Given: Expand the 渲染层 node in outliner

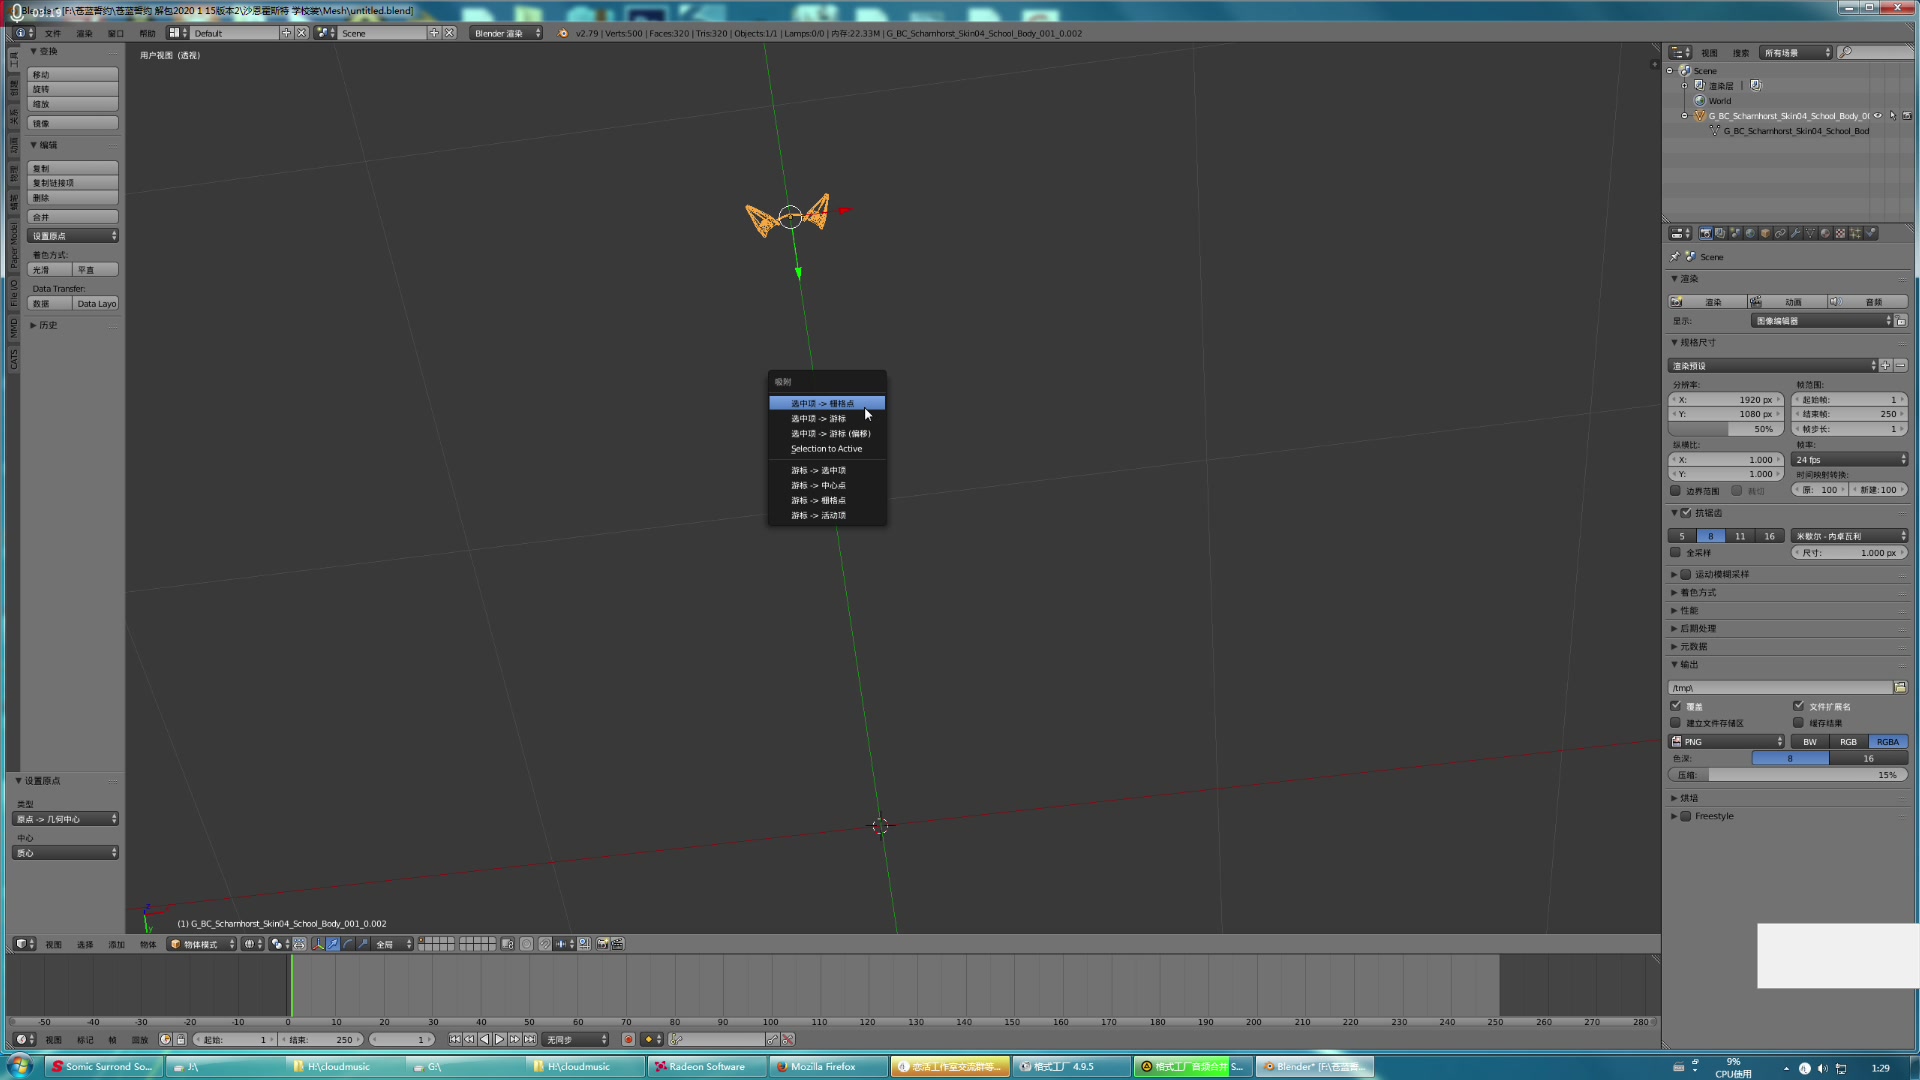Looking at the screenshot, I should click(1684, 86).
